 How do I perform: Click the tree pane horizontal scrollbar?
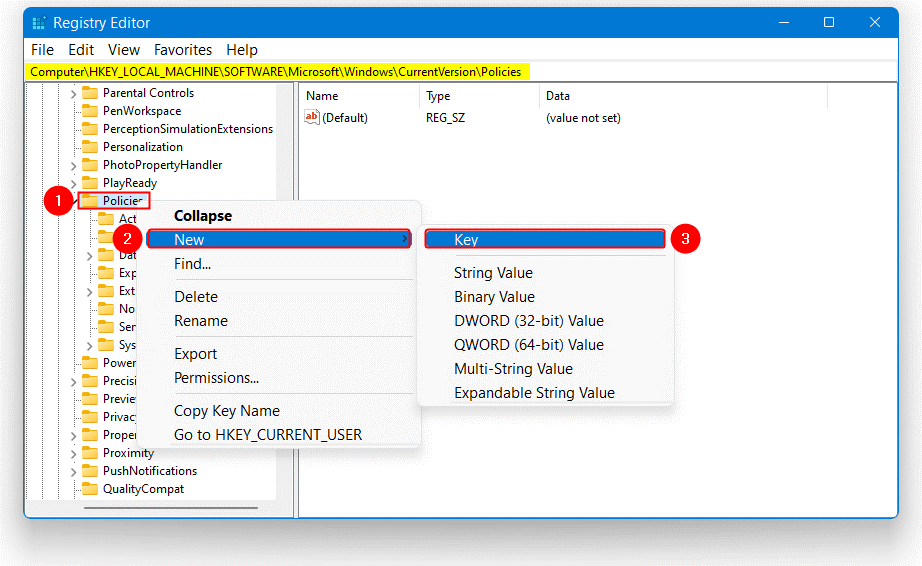point(150,507)
